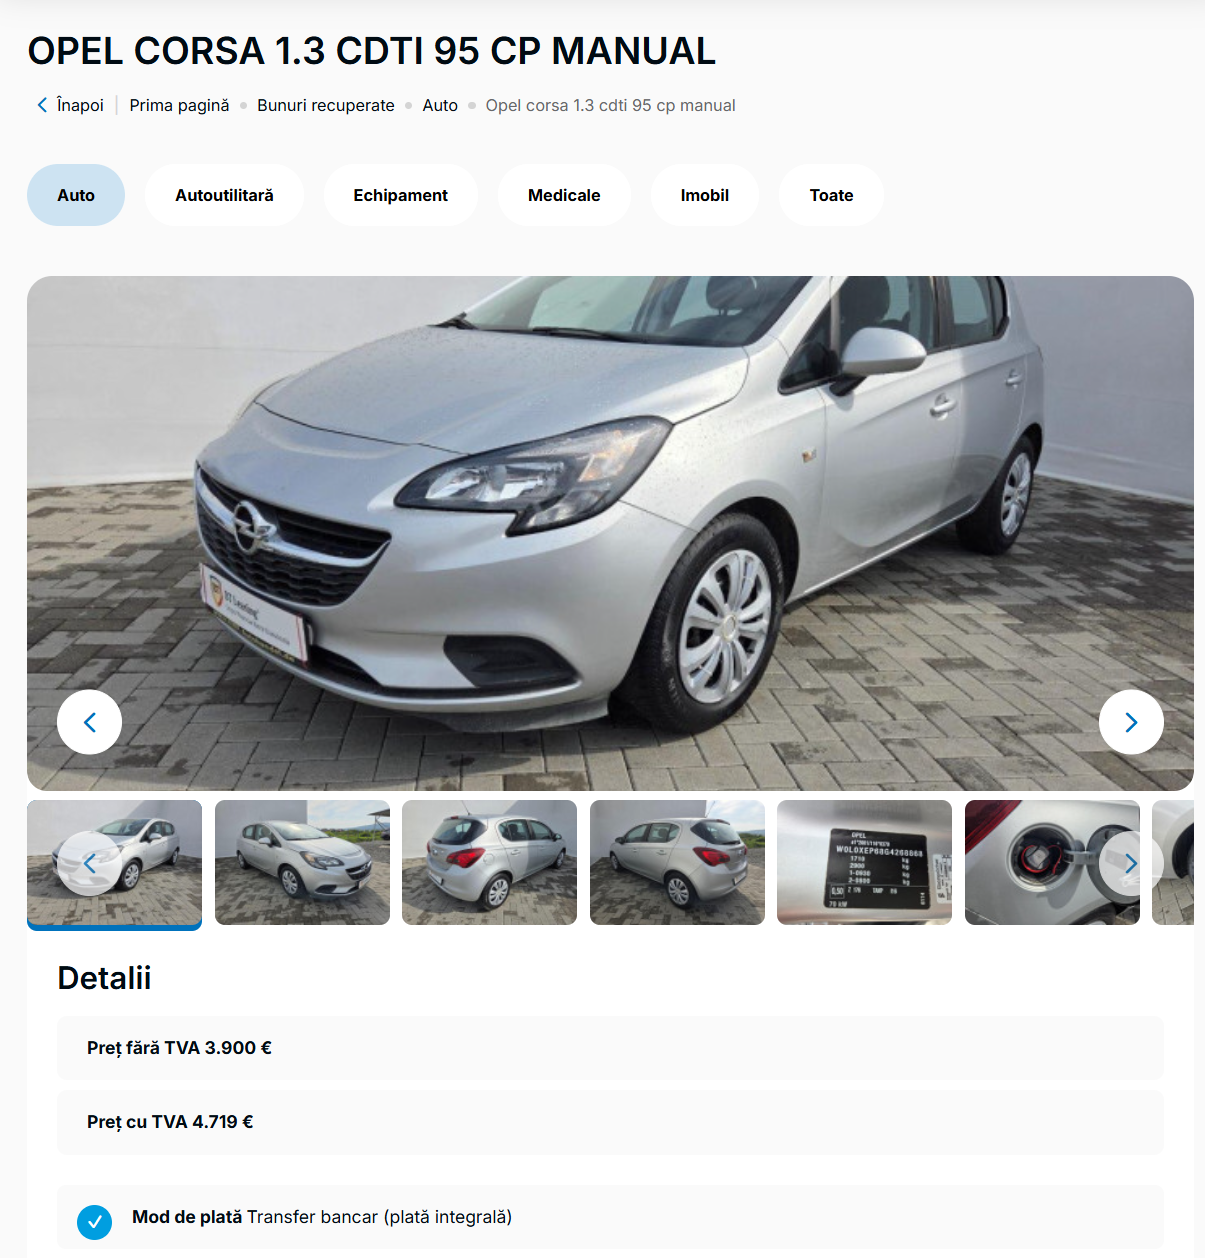Switch to the Autoutilitară category tab
Image resolution: width=1205 pixels, height=1258 pixels.
pyautogui.click(x=224, y=195)
